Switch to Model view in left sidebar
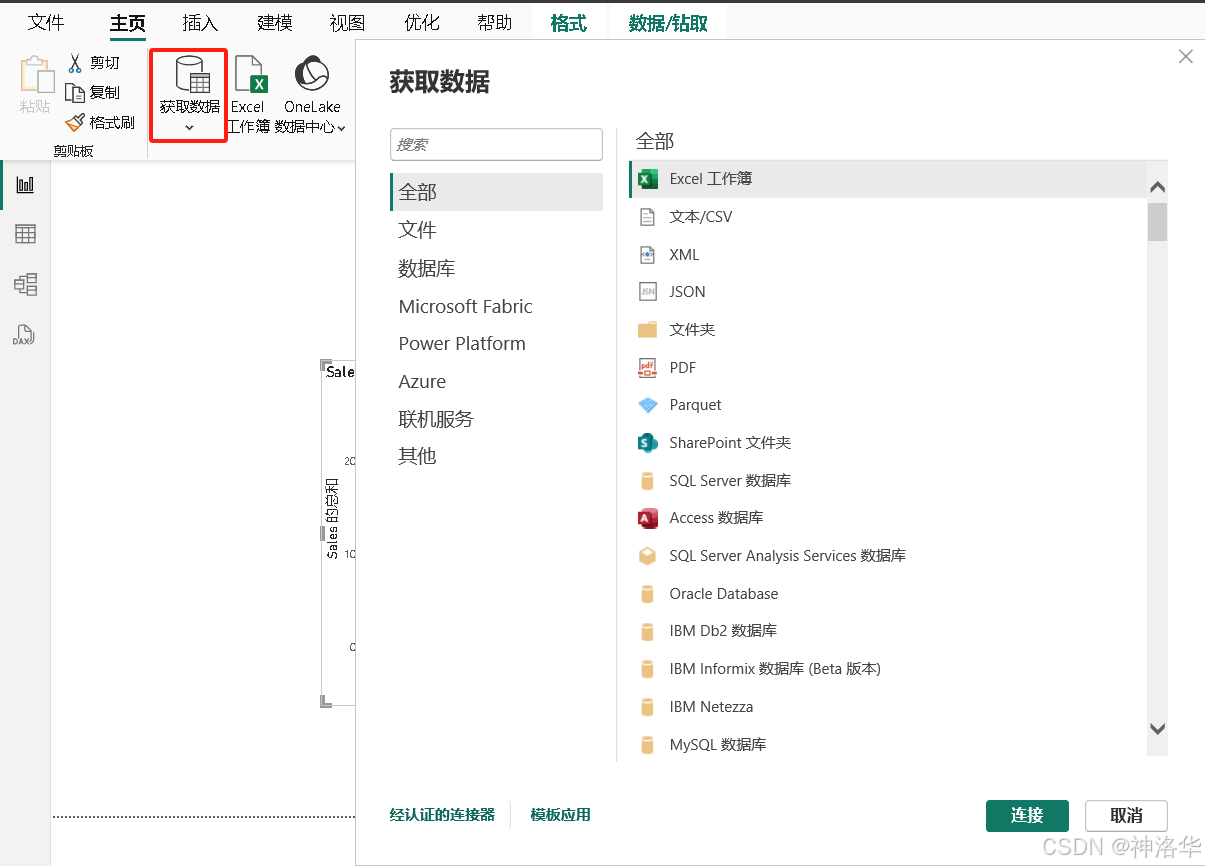1205x866 pixels. pyautogui.click(x=26, y=284)
